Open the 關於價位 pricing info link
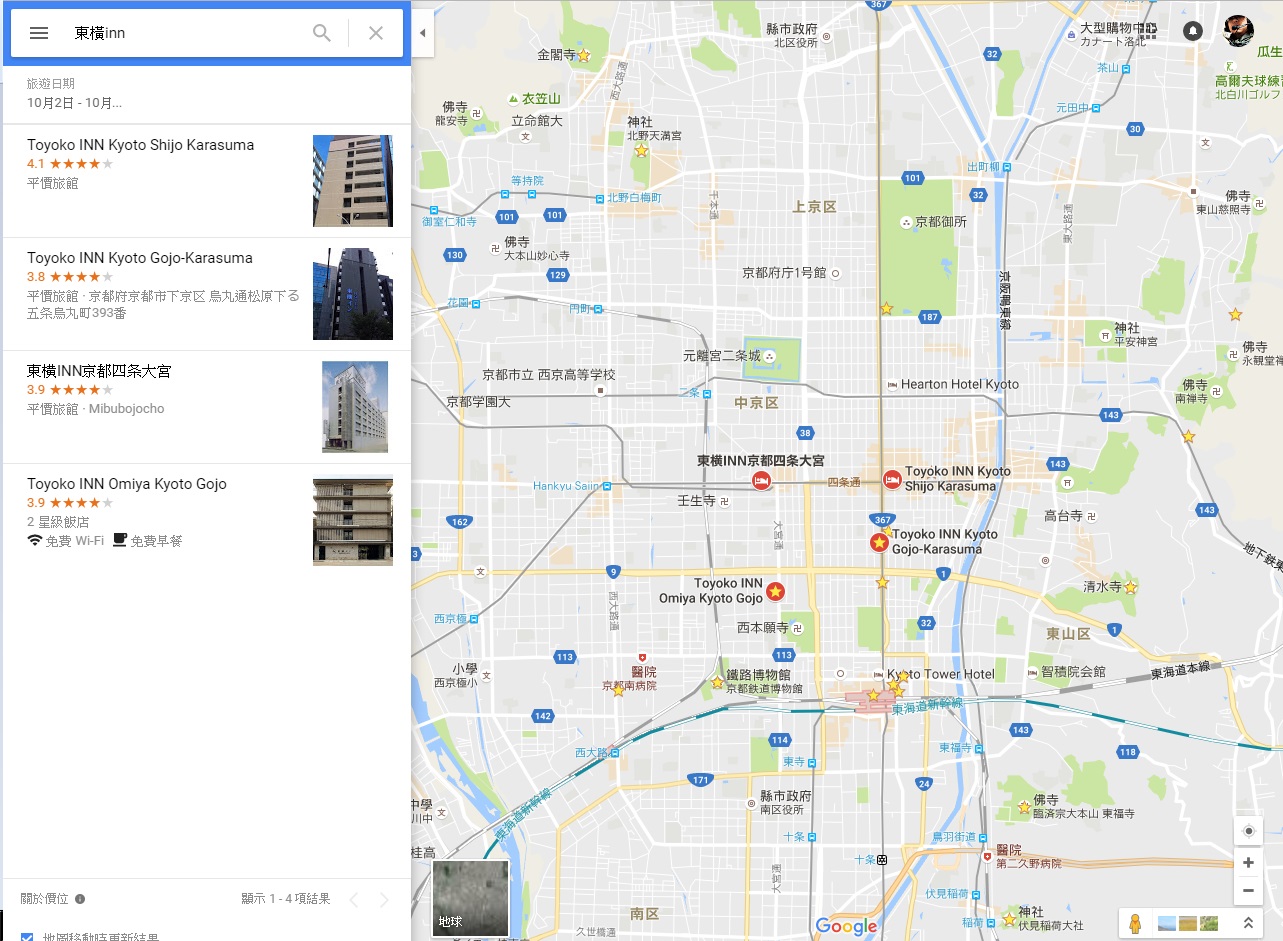Screen dimensions: 1283x941 pos(44,898)
